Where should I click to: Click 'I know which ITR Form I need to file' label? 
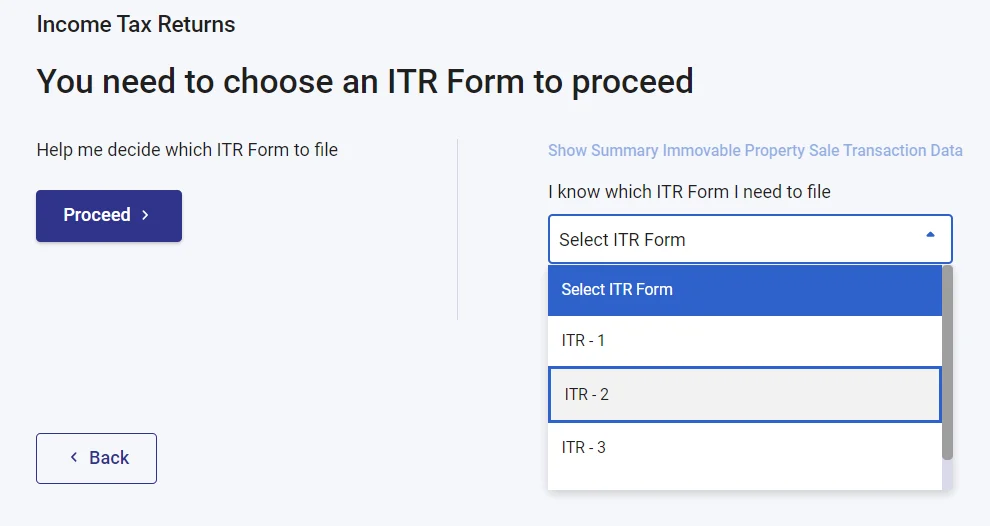click(689, 191)
